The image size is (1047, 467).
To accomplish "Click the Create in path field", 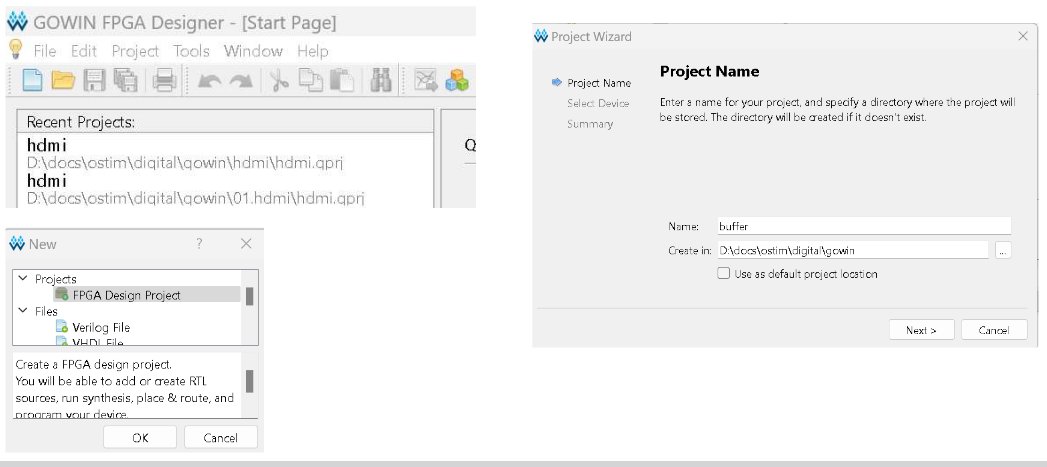I will tap(852, 251).
